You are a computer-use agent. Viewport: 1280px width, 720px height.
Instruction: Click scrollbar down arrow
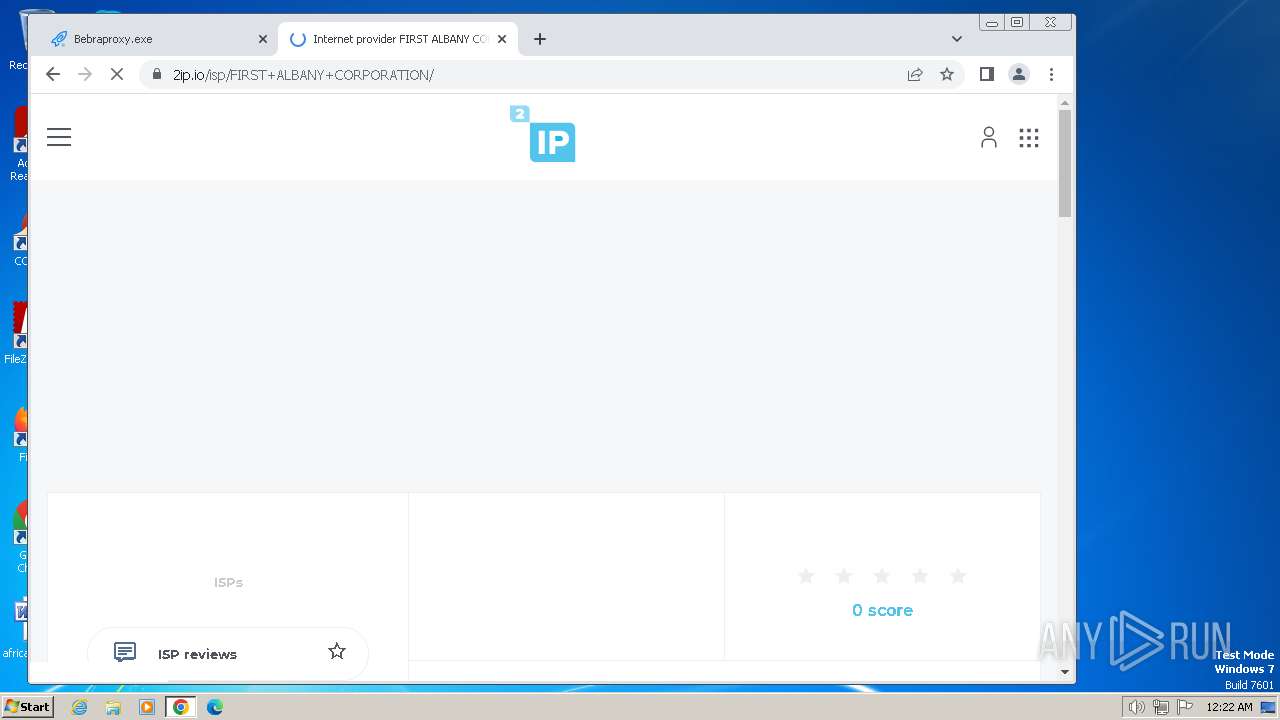[1065, 672]
